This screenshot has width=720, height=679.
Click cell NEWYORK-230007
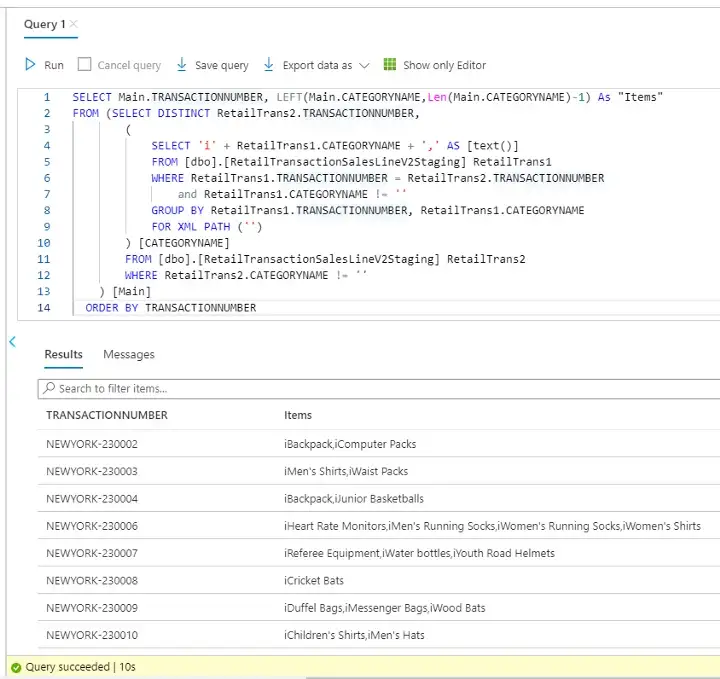pyautogui.click(x=92, y=553)
